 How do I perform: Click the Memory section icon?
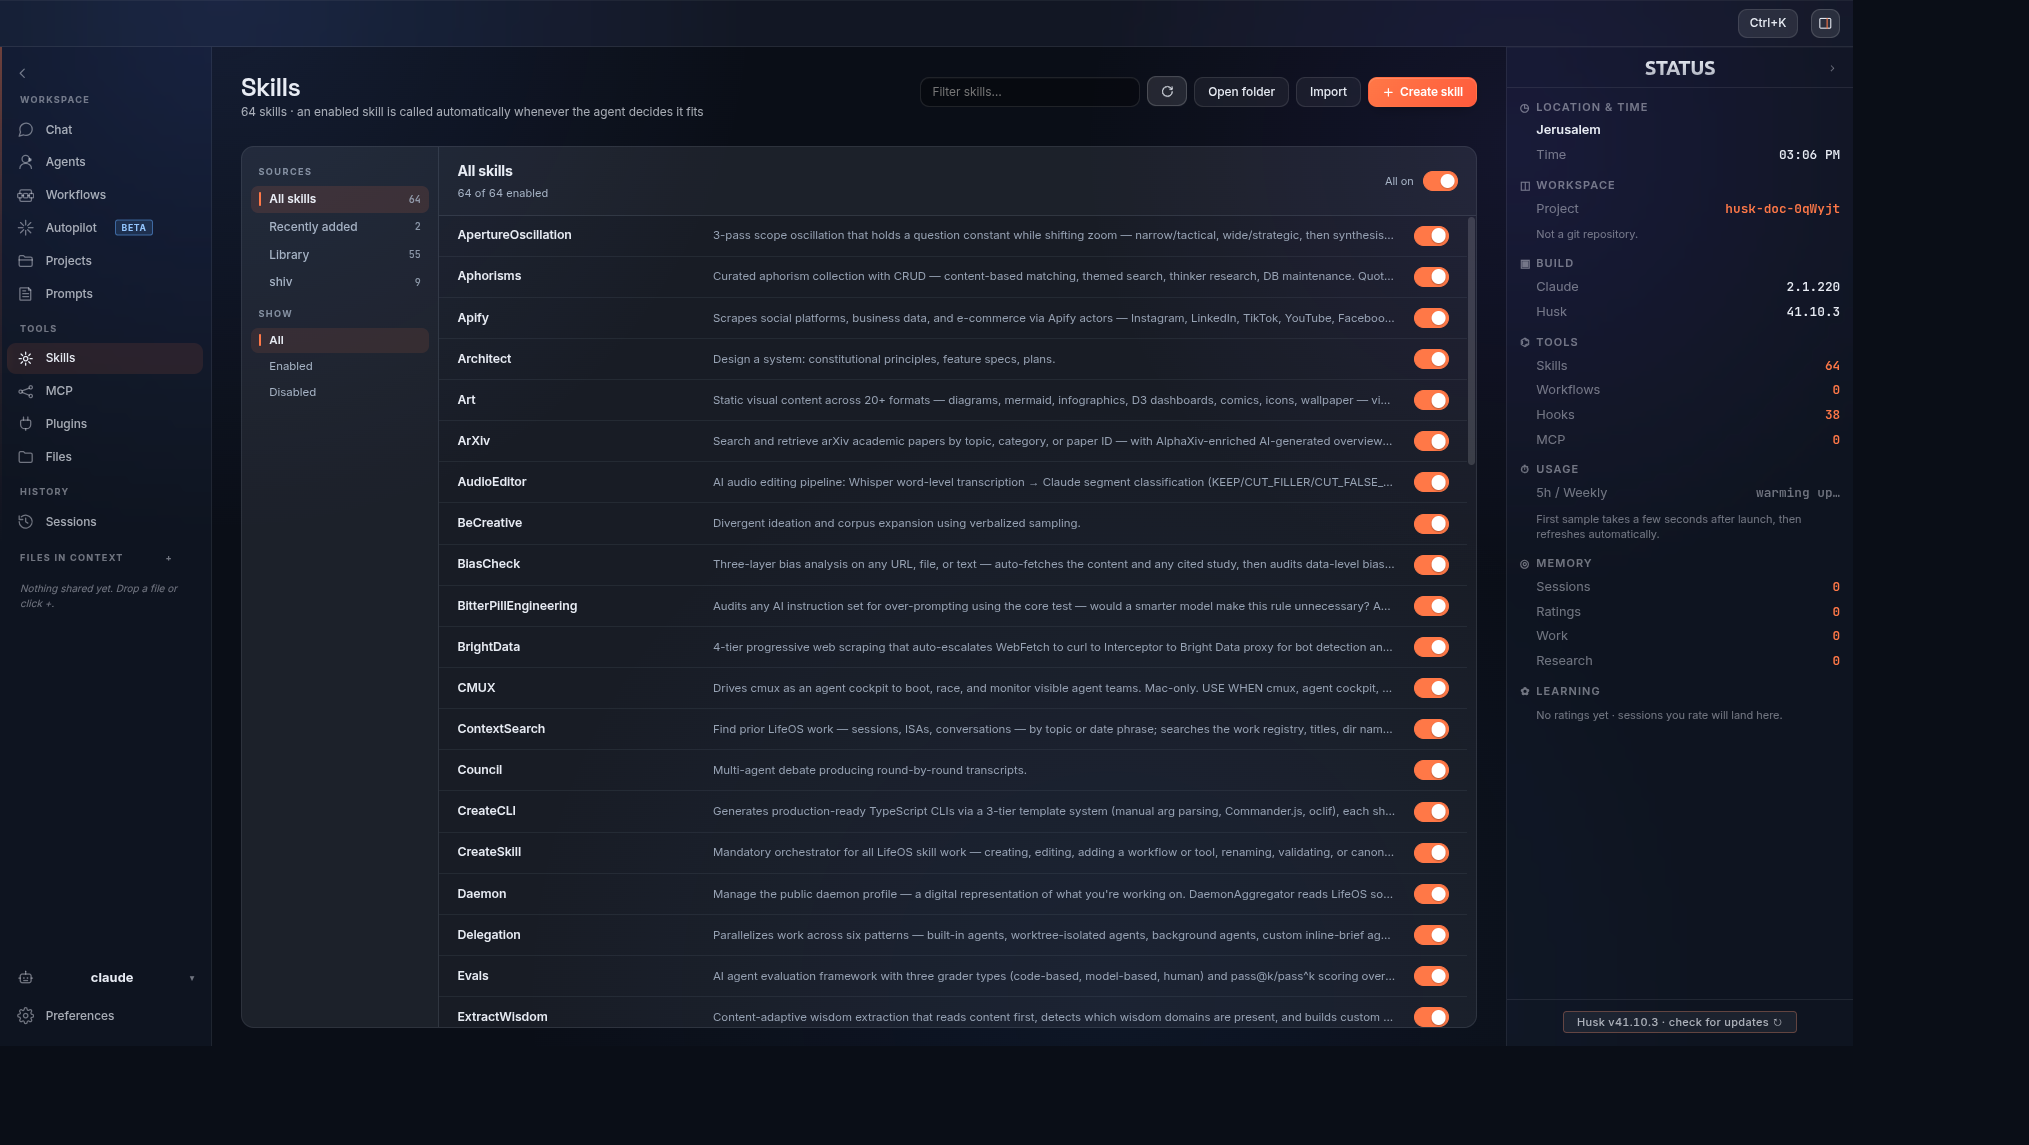point(1525,564)
